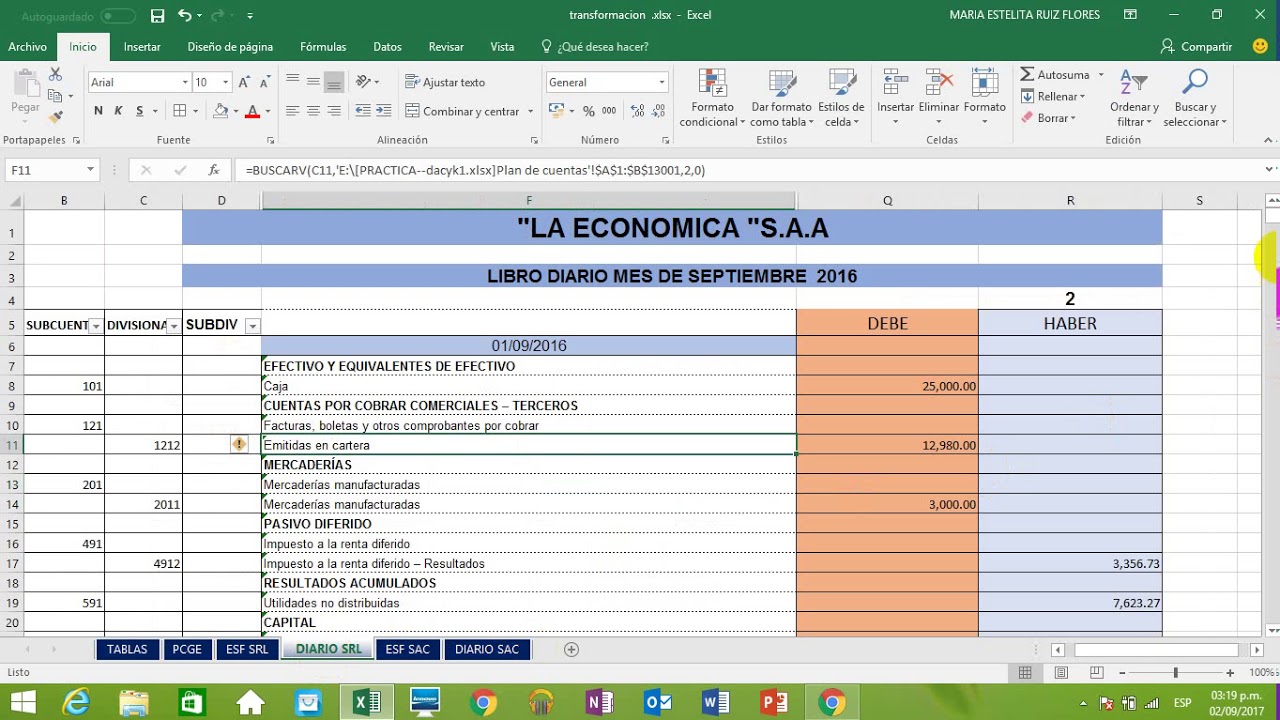Select cell with value 25,000.00

tap(887, 386)
